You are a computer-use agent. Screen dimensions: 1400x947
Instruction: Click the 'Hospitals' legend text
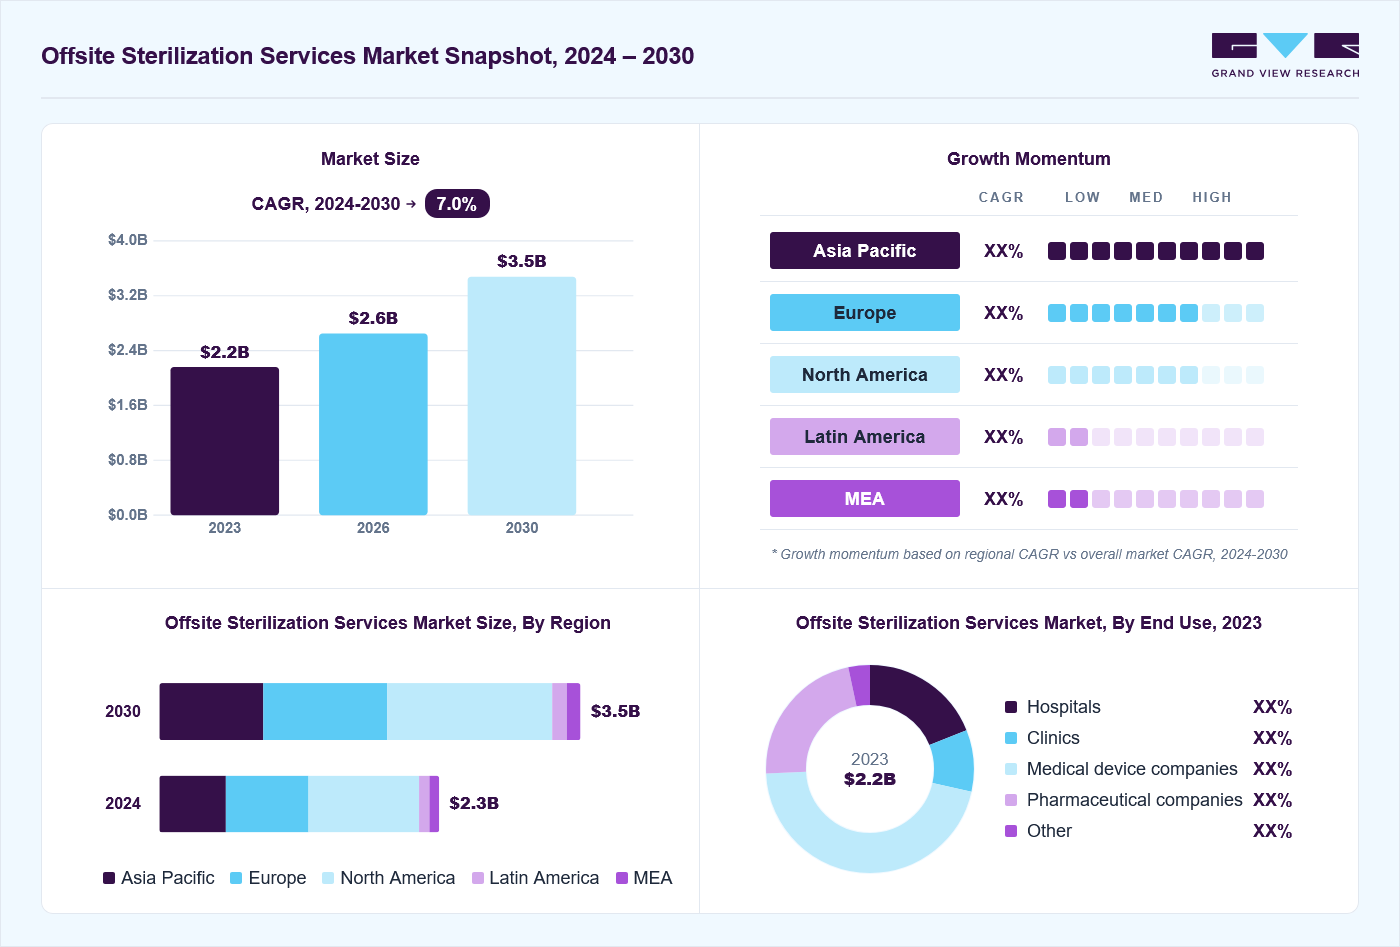pos(1064,707)
